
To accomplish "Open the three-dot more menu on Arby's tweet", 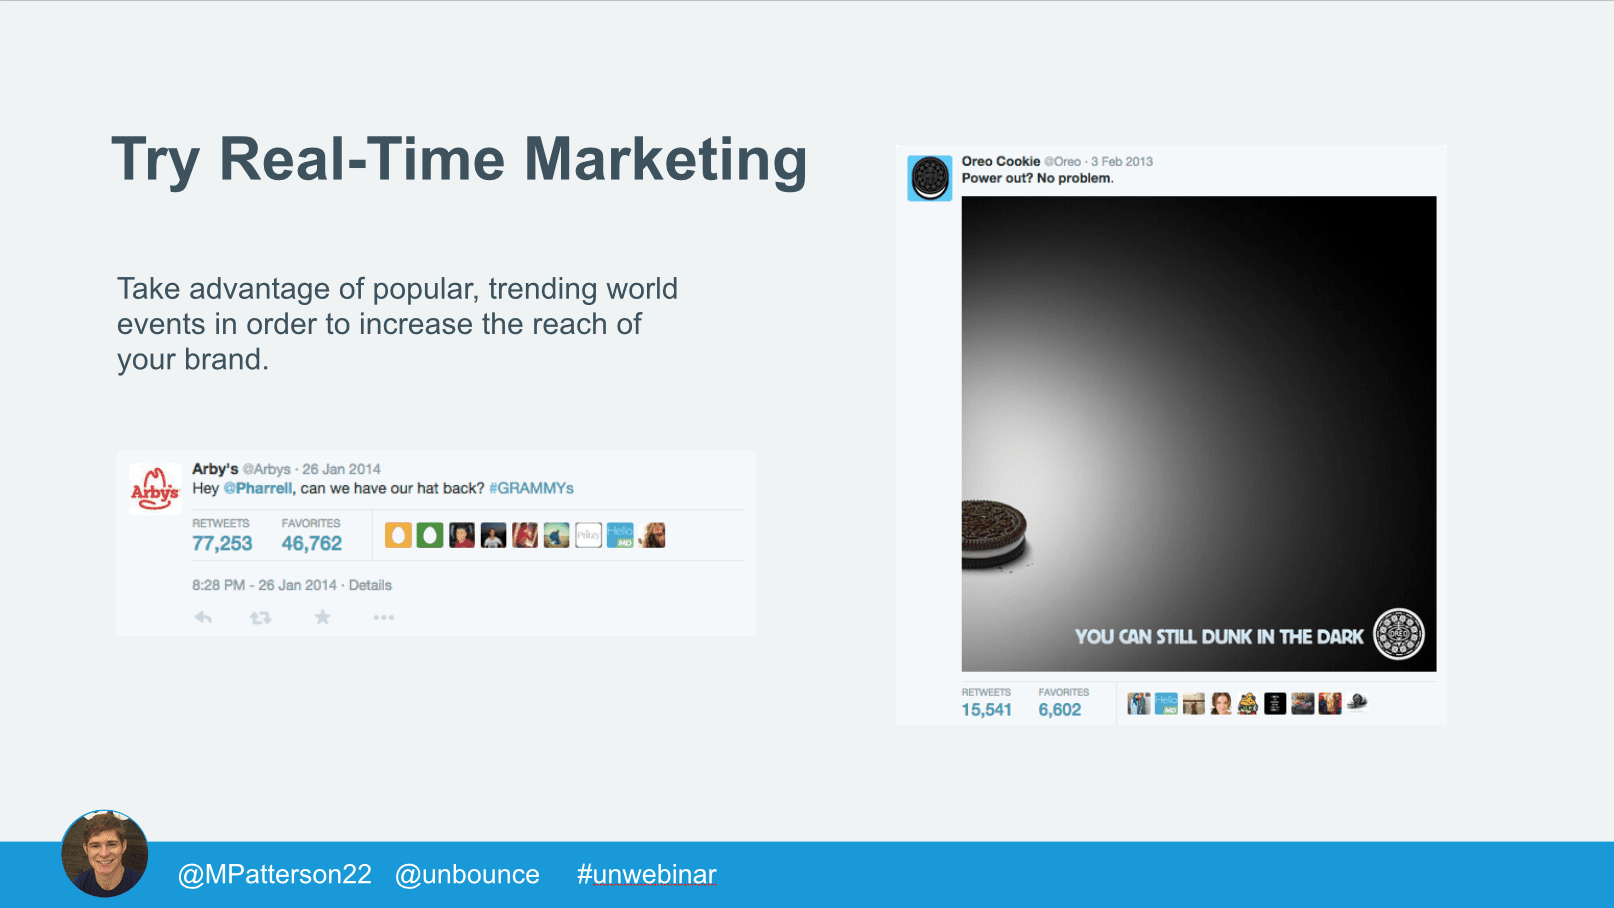I will 384,618.
